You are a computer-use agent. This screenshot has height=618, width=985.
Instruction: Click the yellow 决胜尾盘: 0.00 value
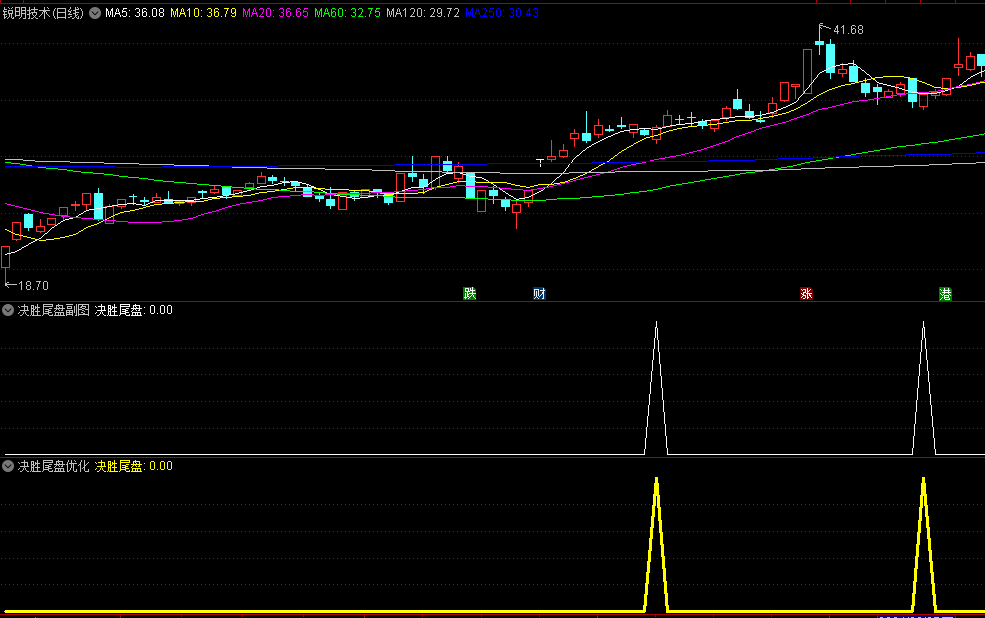pos(134,466)
